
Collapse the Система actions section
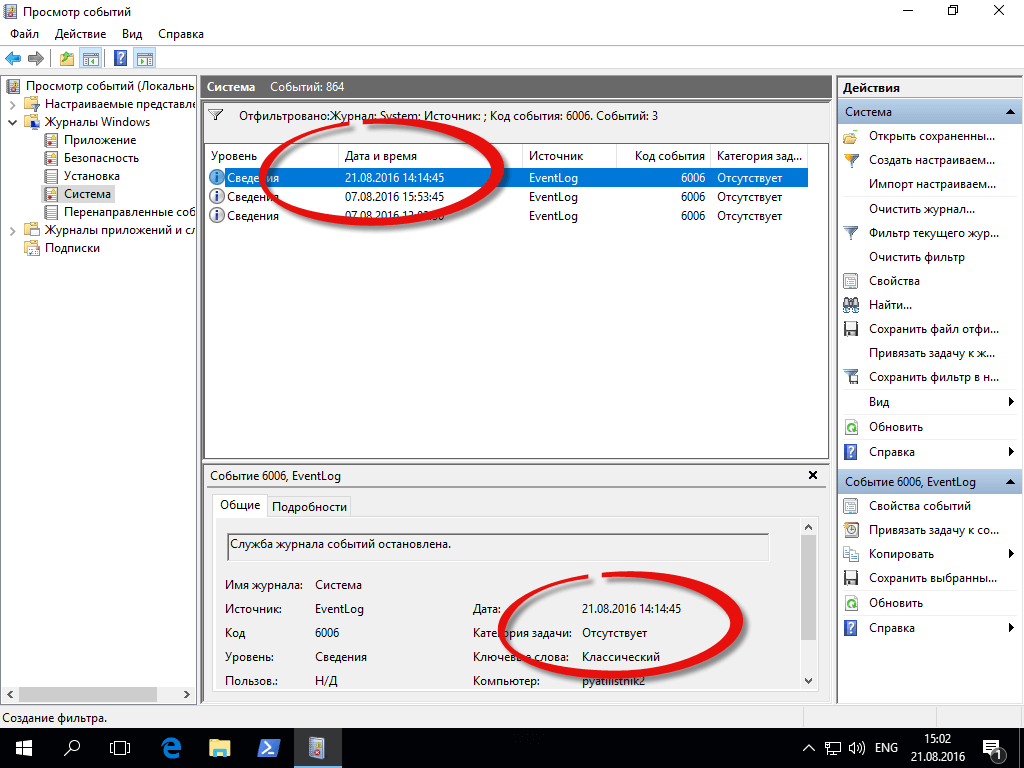(1011, 112)
